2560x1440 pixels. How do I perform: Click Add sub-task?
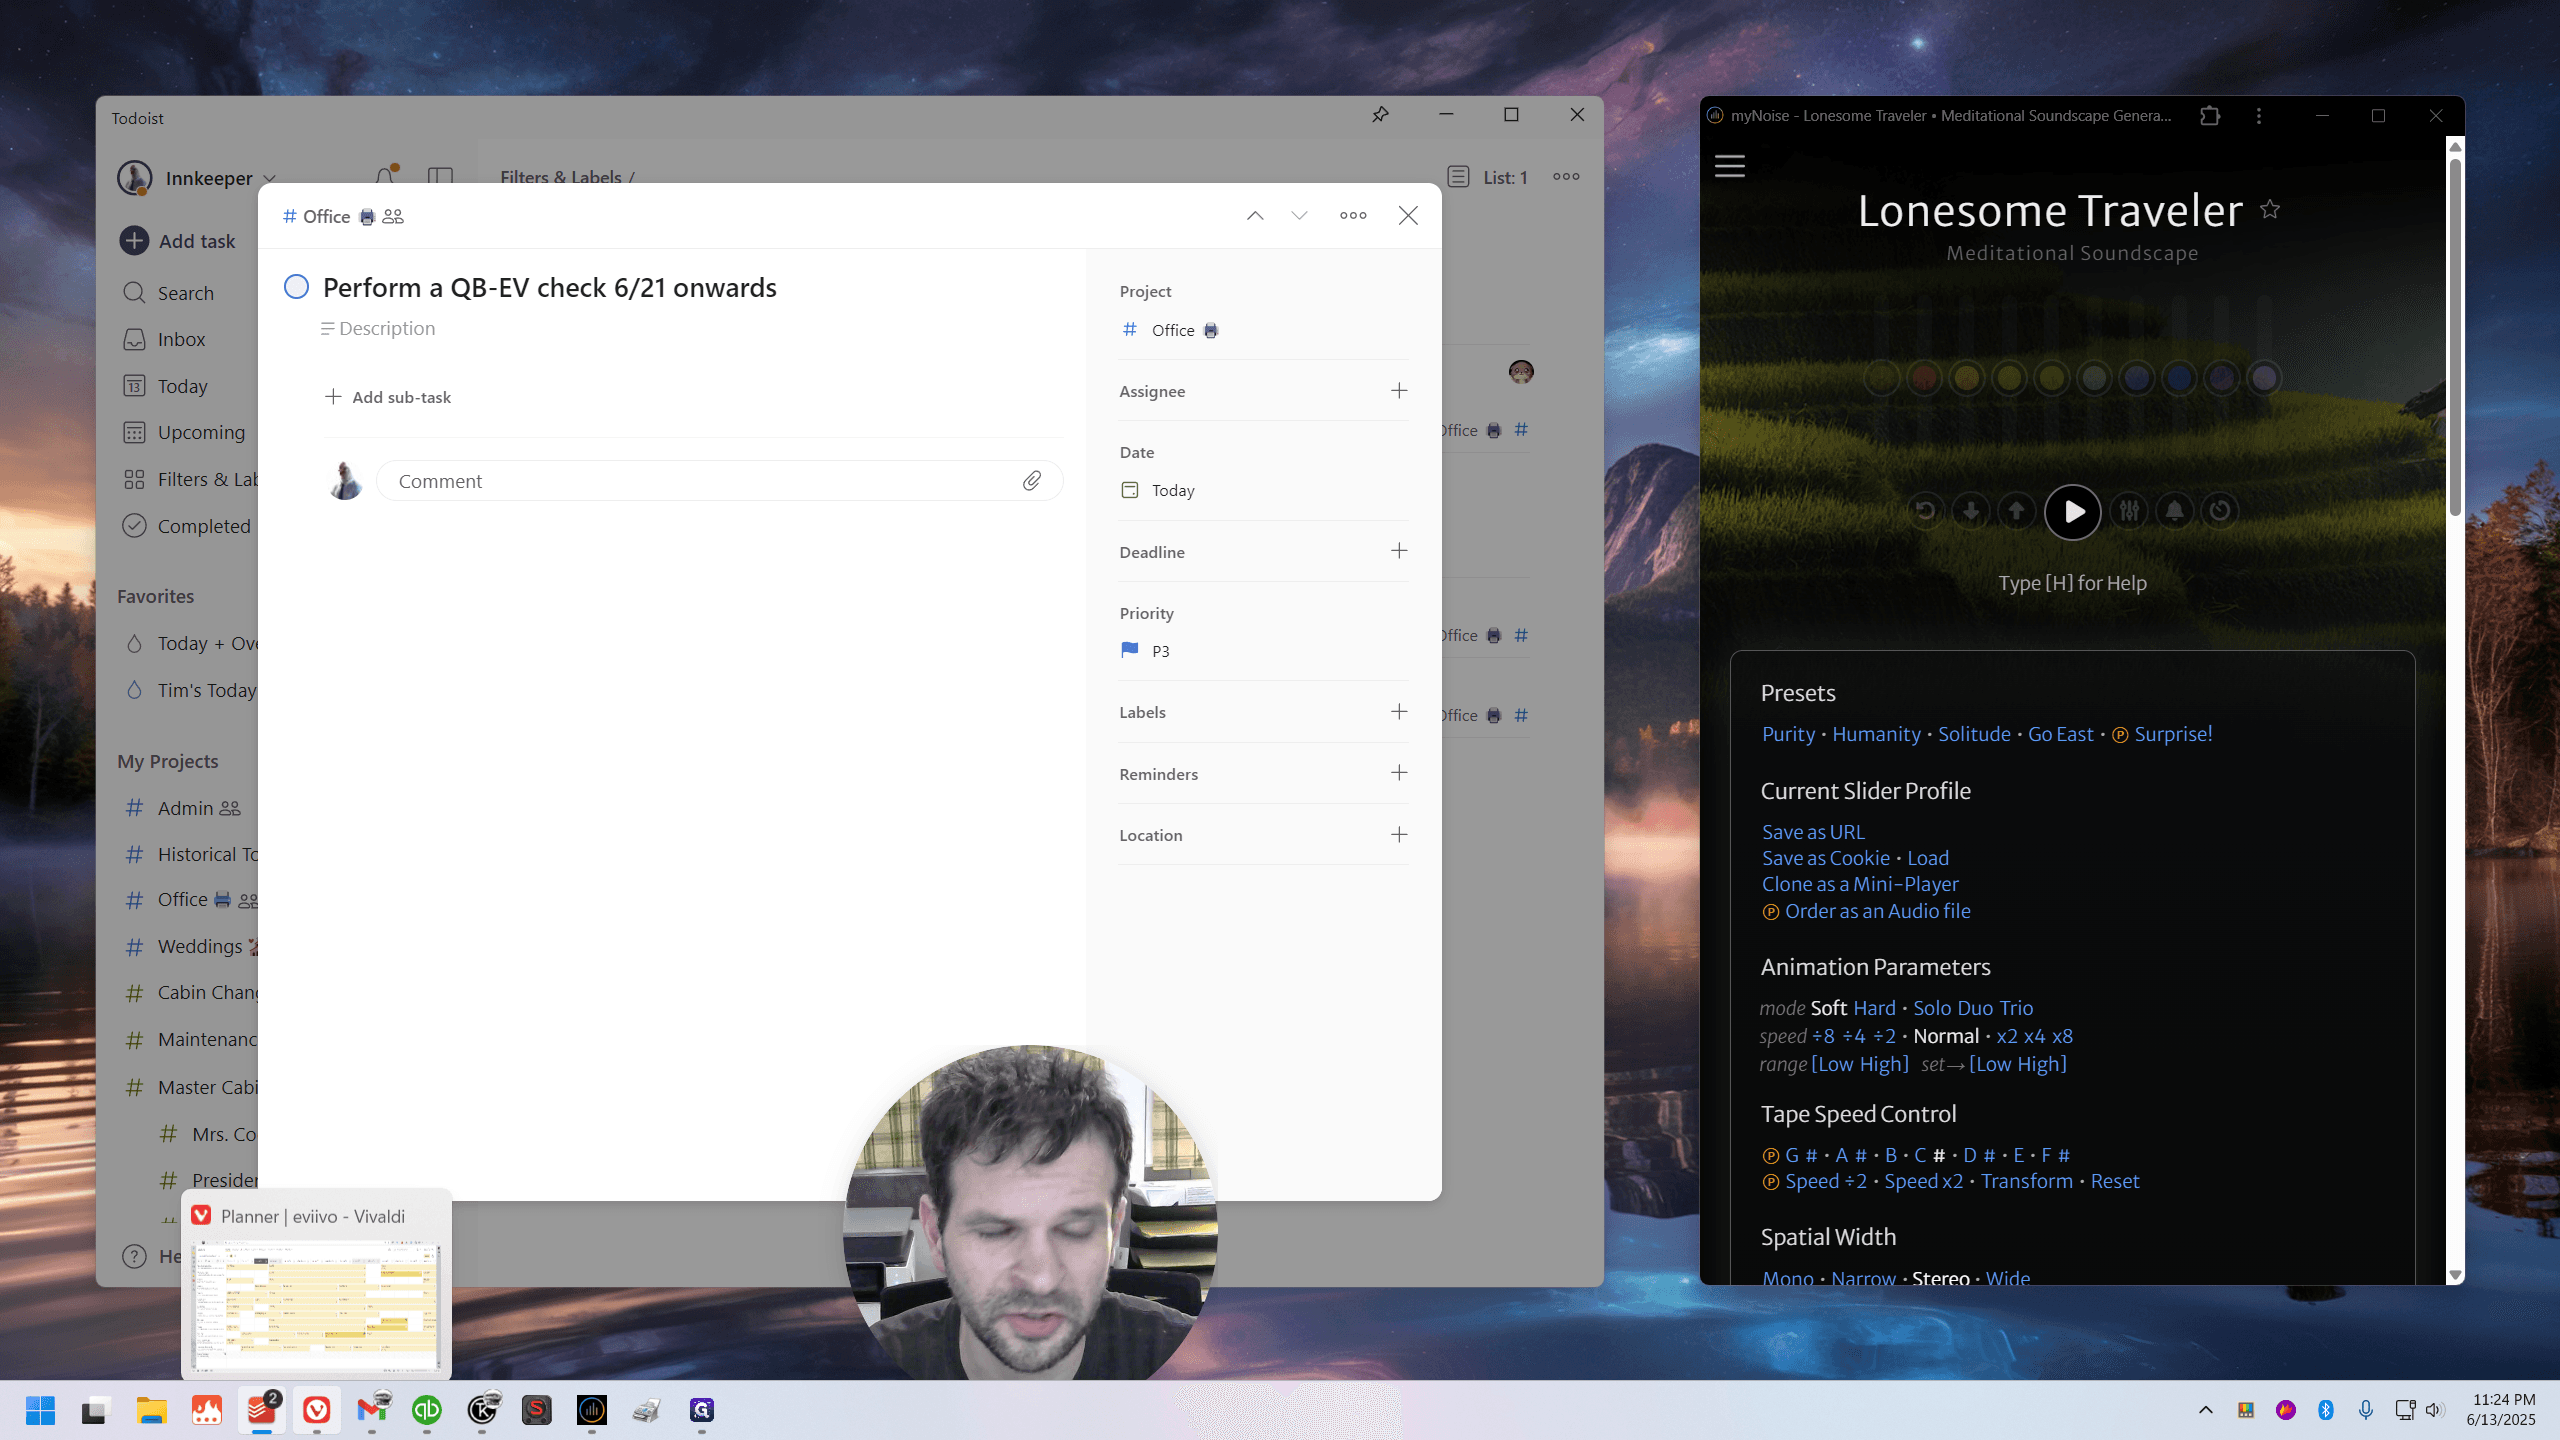click(388, 397)
